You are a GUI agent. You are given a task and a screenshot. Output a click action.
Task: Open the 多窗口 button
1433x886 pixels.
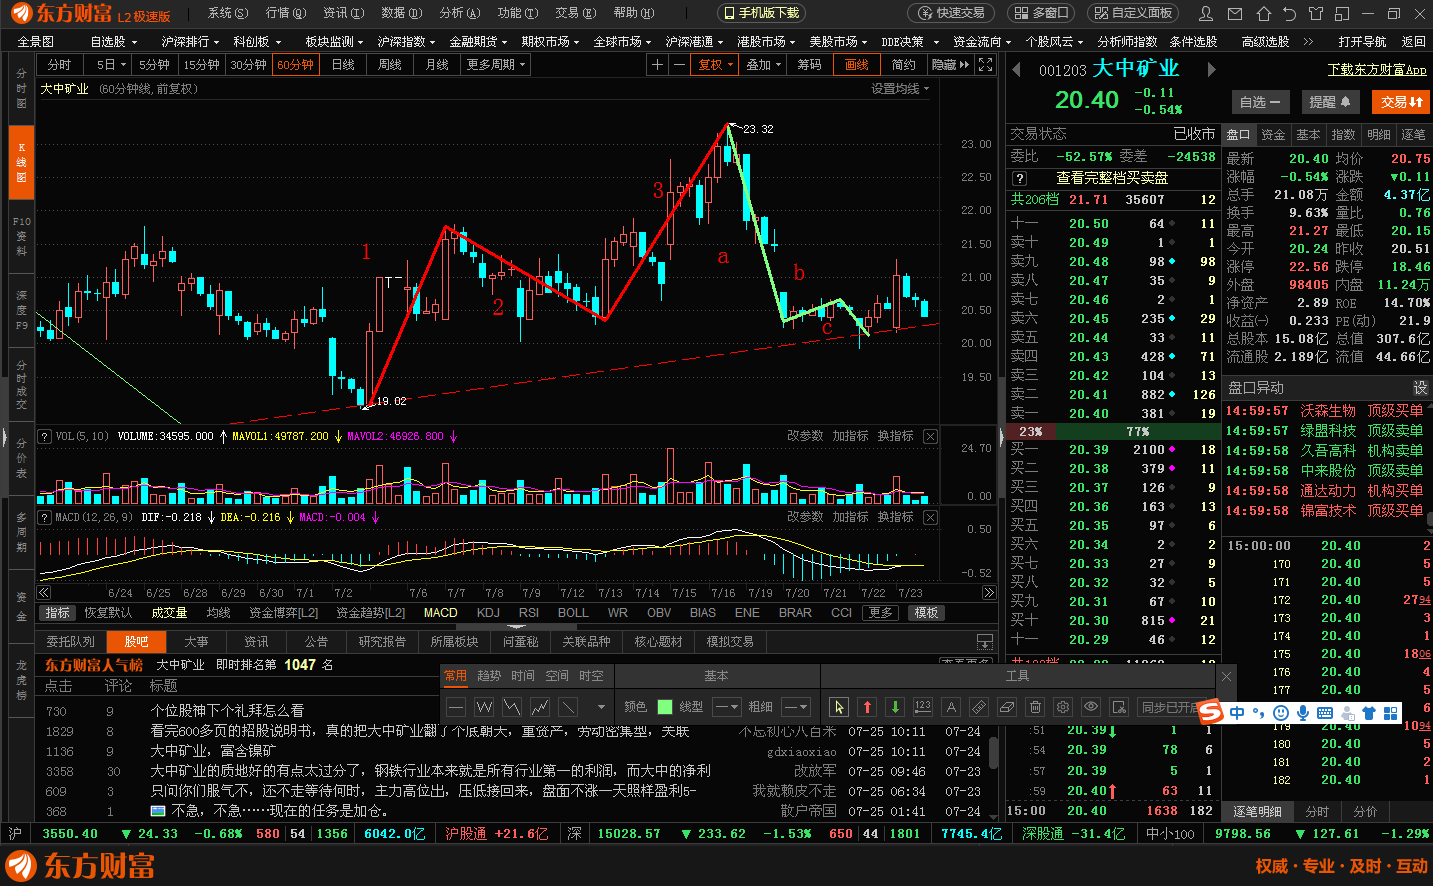1042,13
